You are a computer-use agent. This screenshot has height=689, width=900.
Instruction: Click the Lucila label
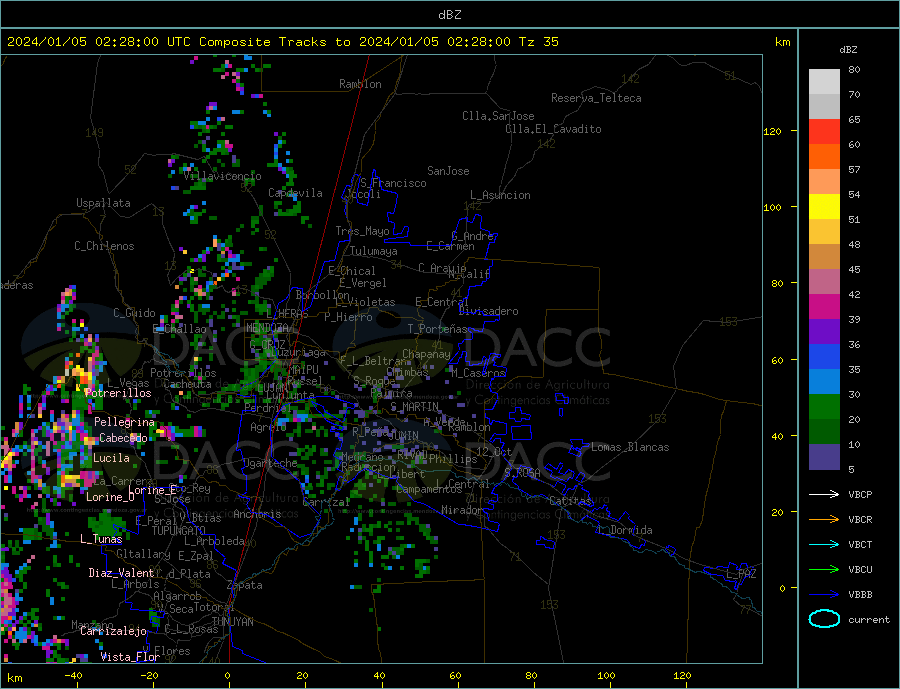point(111,458)
